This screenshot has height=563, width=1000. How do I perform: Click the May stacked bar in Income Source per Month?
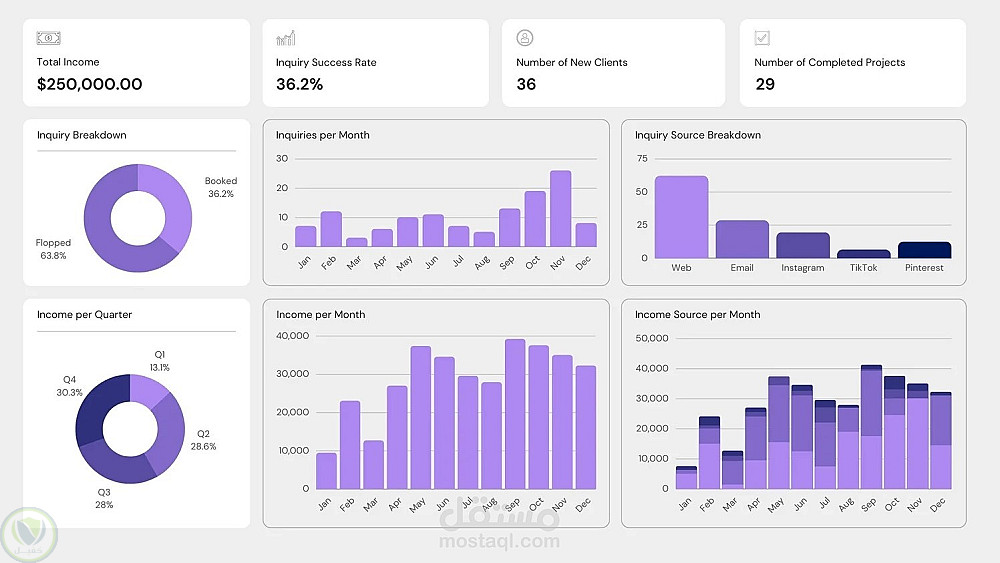[779, 432]
